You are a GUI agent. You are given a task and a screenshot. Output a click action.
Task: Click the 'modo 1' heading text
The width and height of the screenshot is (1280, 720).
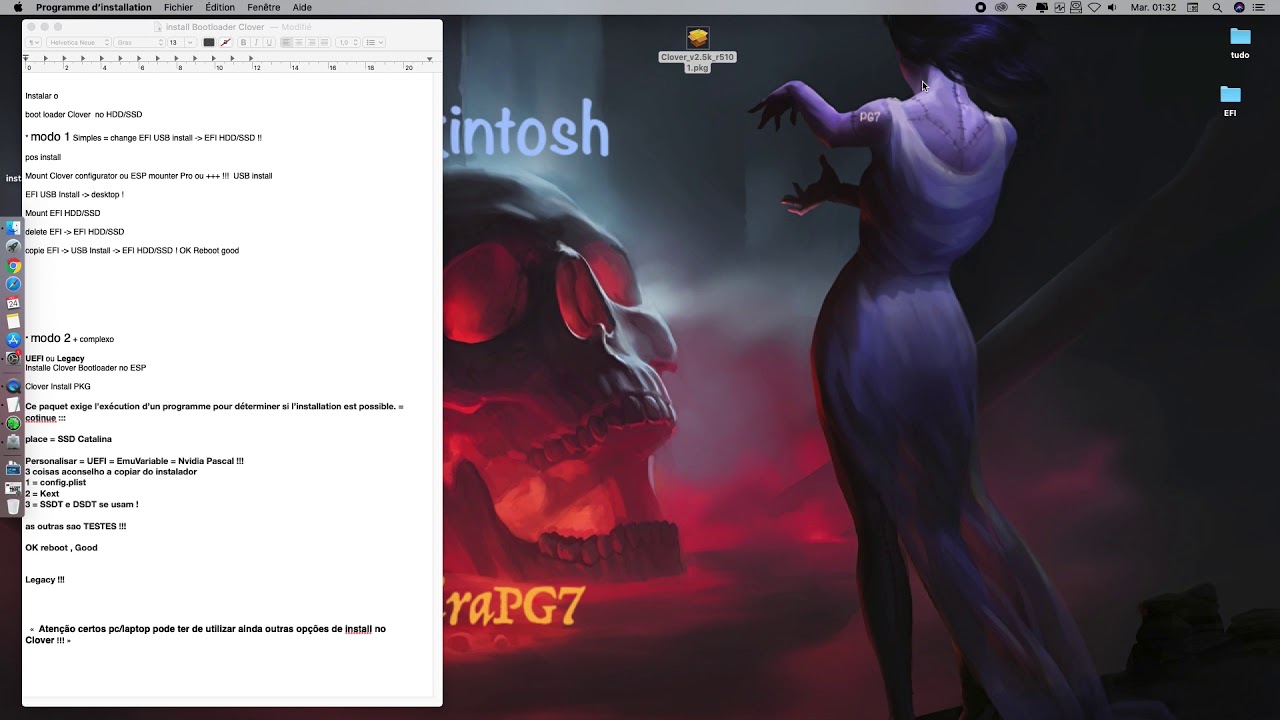(x=50, y=136)
